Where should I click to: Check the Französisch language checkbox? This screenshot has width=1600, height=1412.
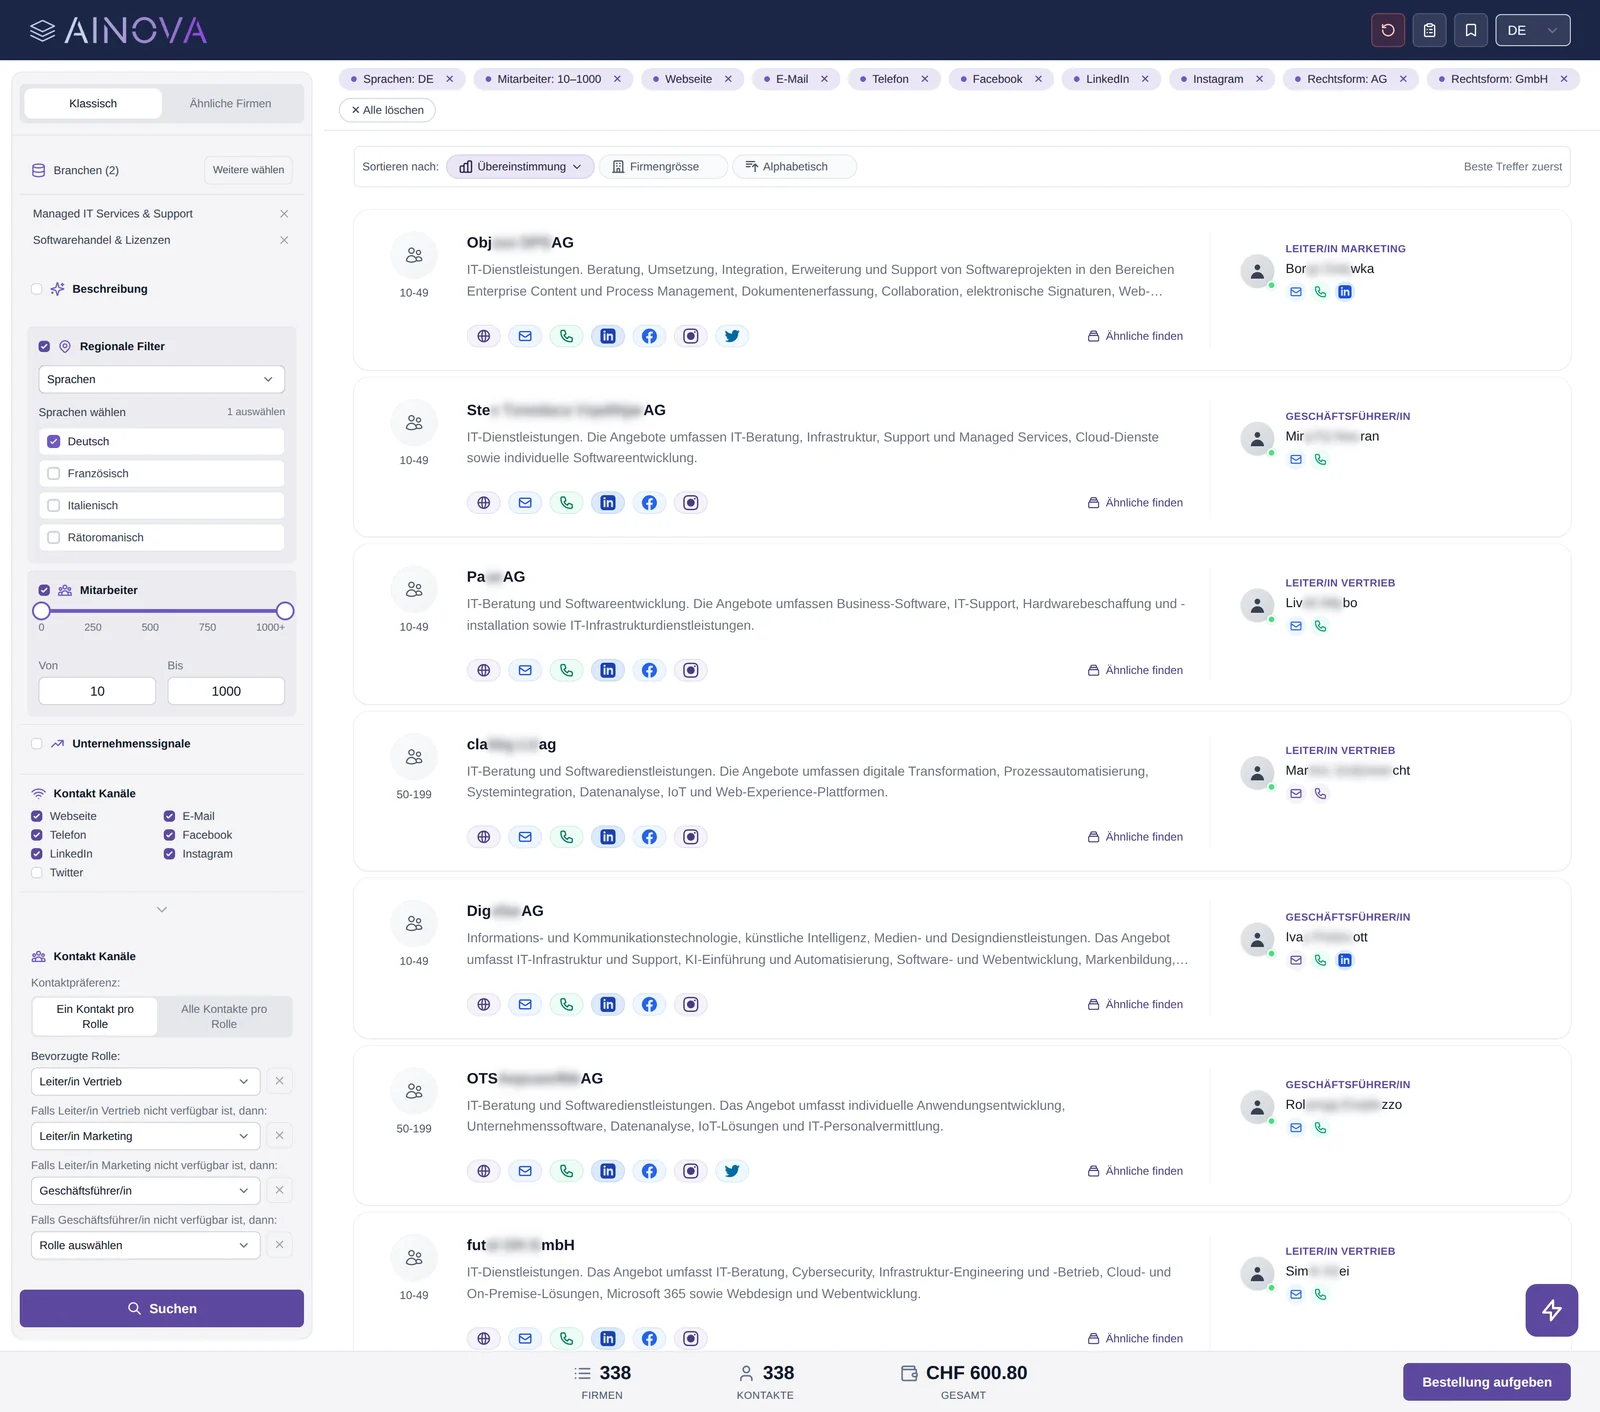(54, 473)
